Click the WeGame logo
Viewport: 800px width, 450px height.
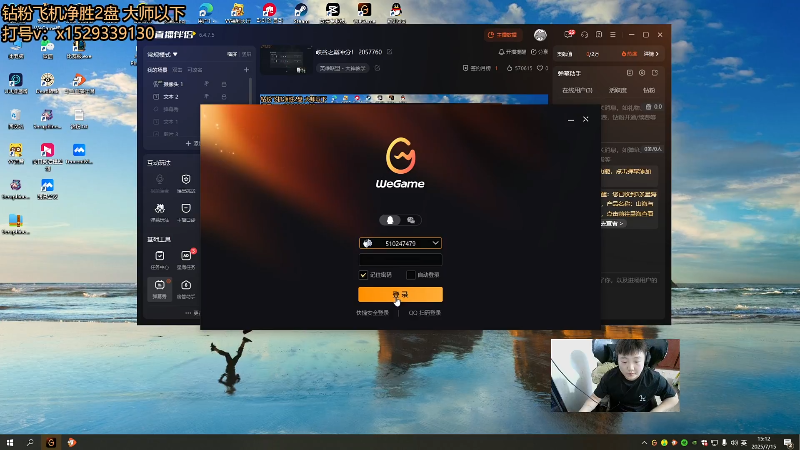tap(400, 163)
